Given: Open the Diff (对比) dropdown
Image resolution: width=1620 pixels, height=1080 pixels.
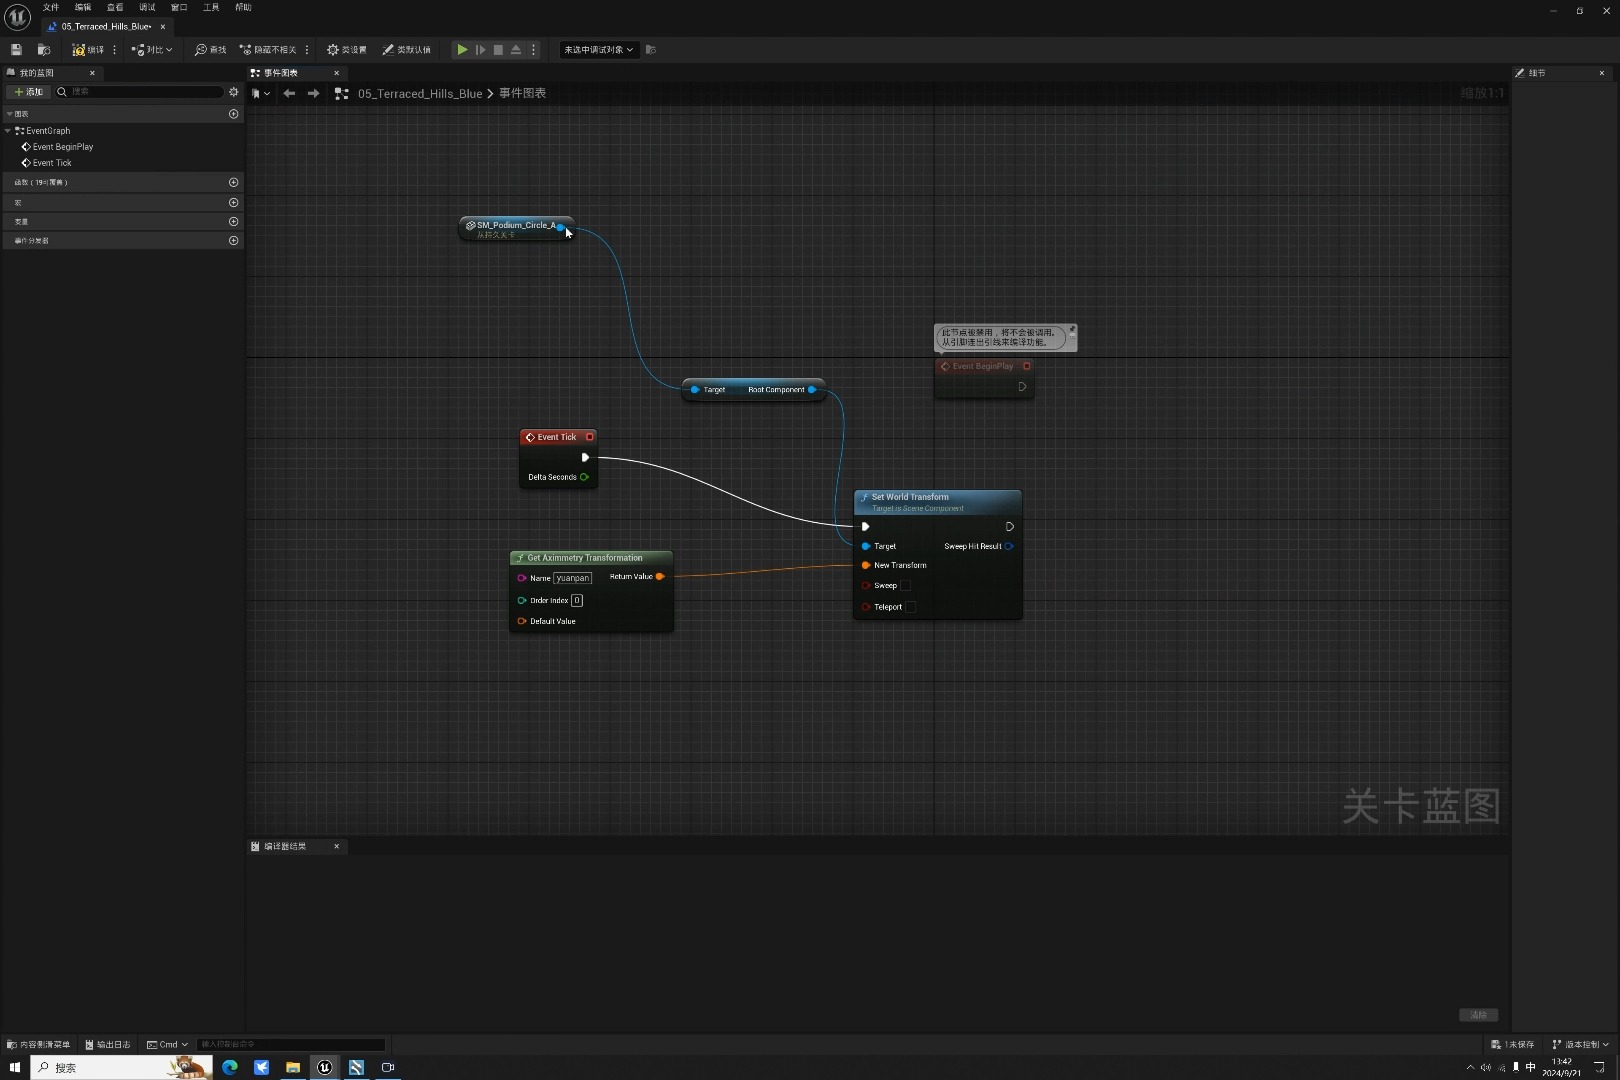Looking at the screenshot, I should coord(152,49).
